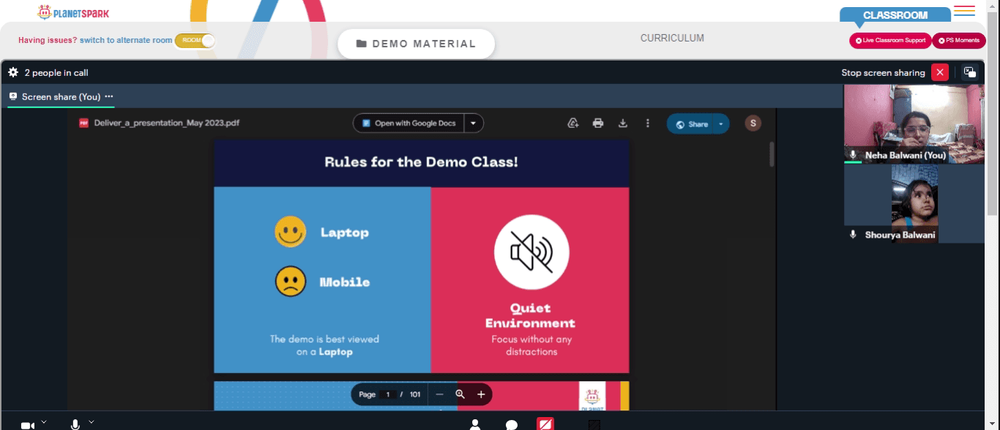Print the PDF with printer icon
Screen dimensions: 1000x430
598,123
